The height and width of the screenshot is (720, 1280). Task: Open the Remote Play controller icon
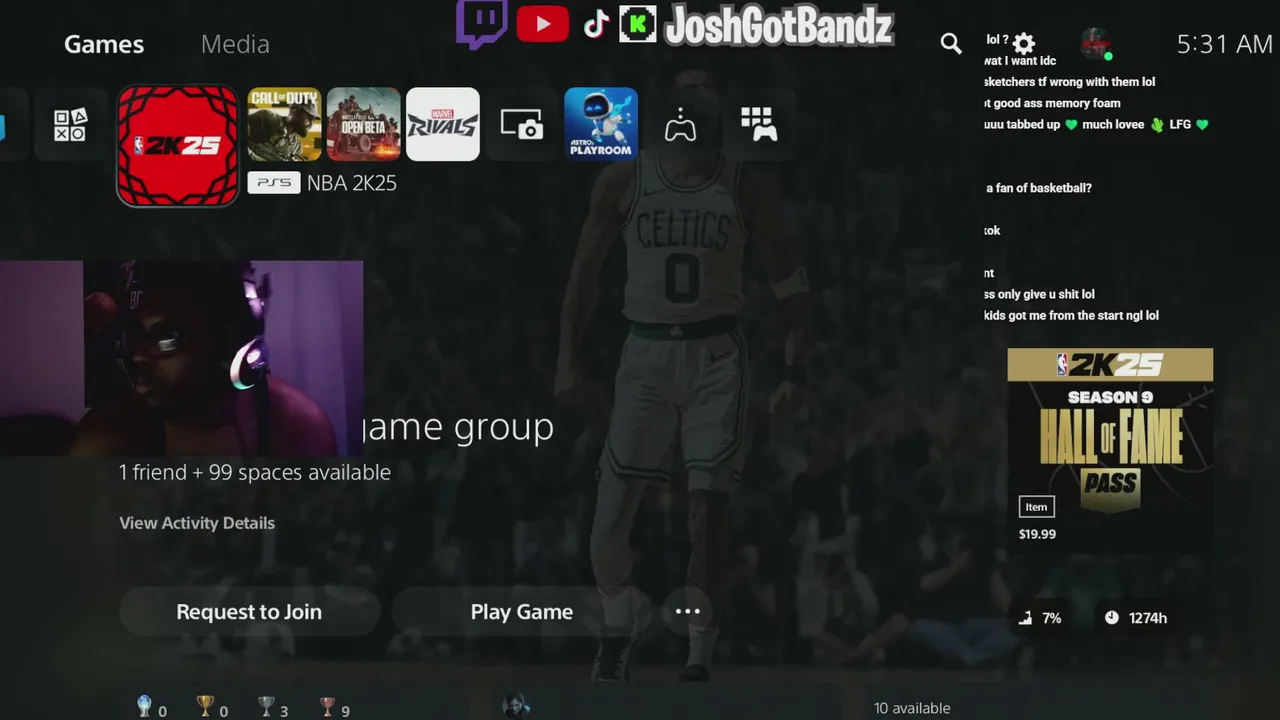coord(680,125)
